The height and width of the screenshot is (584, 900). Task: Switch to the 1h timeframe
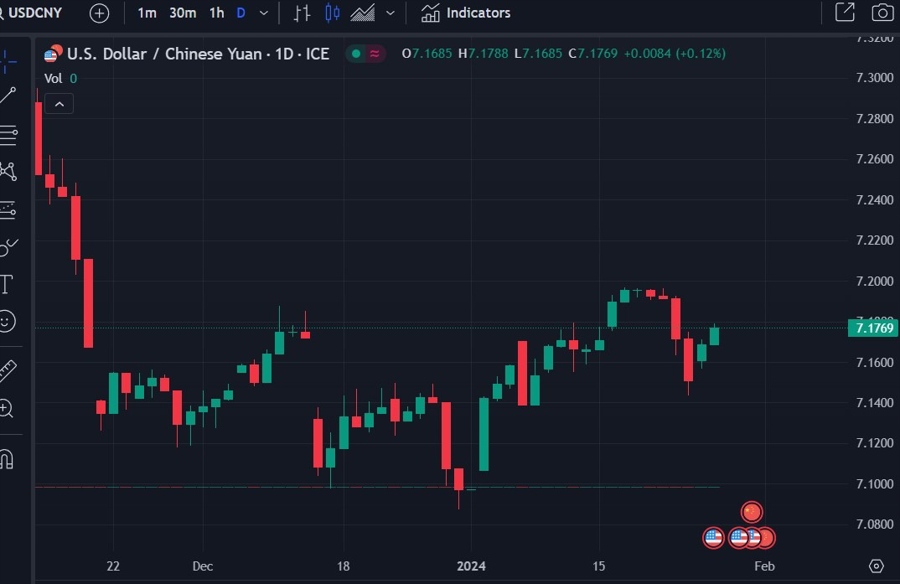pyautogui.click(x=216, y=13)
